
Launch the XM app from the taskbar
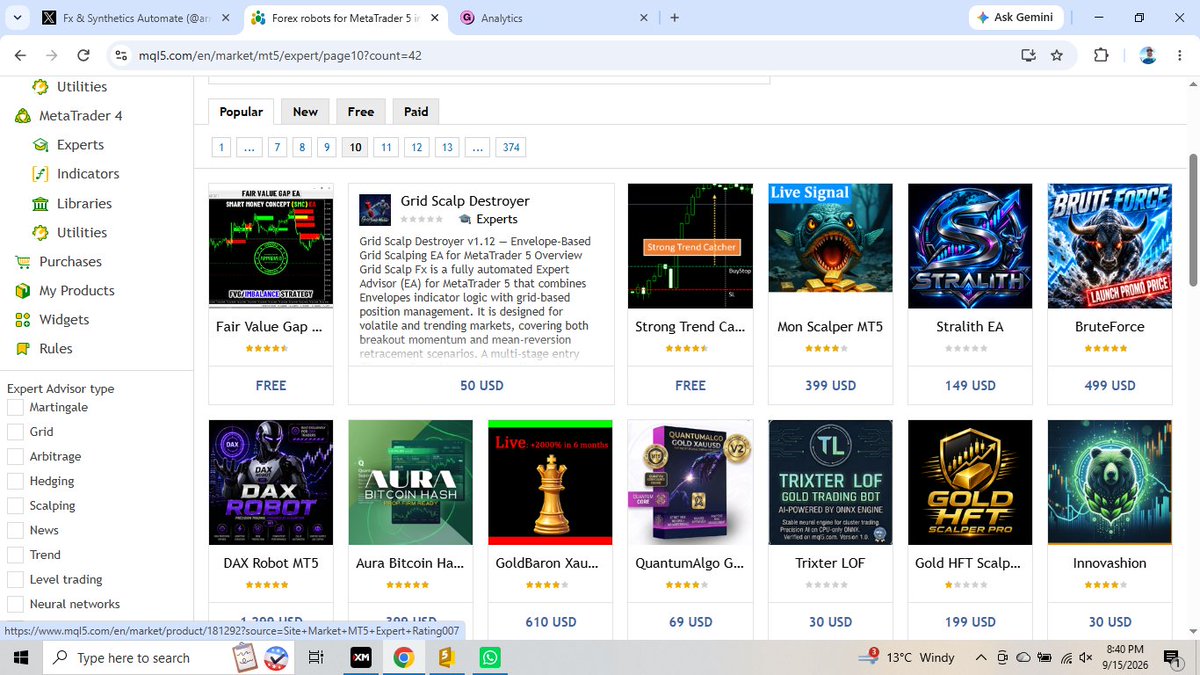point(361,658)
